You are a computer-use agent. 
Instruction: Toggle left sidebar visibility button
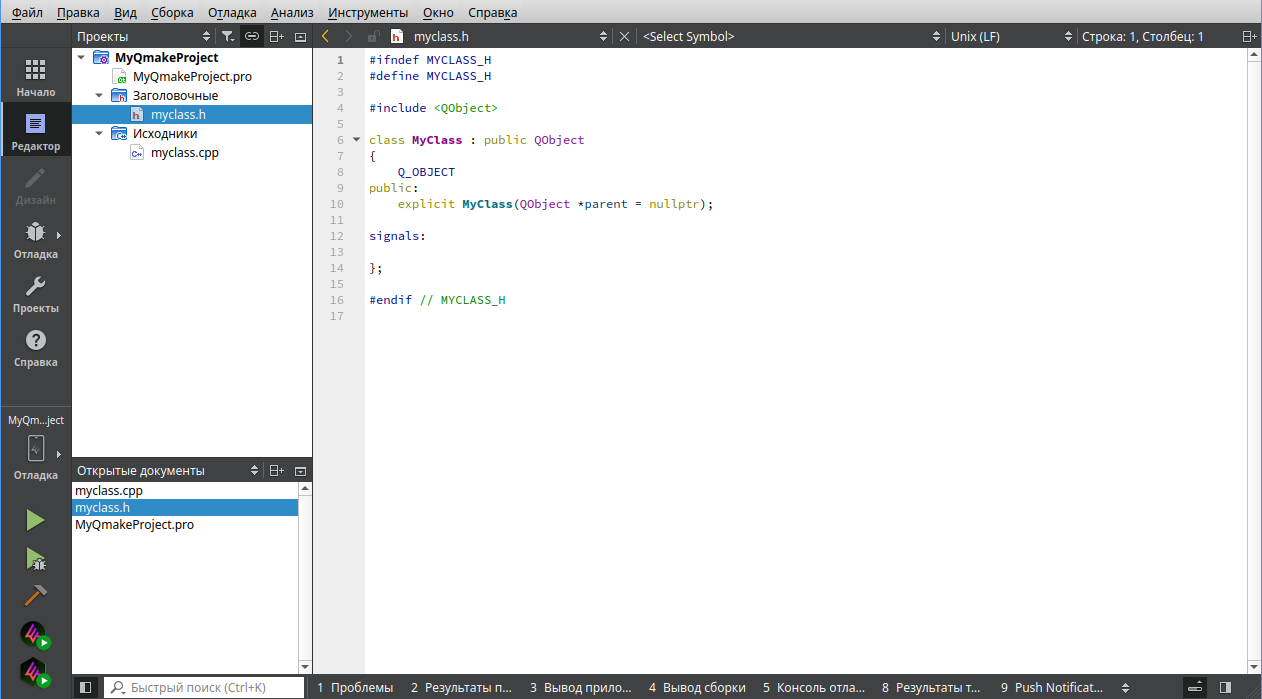(x=86, y=688)
